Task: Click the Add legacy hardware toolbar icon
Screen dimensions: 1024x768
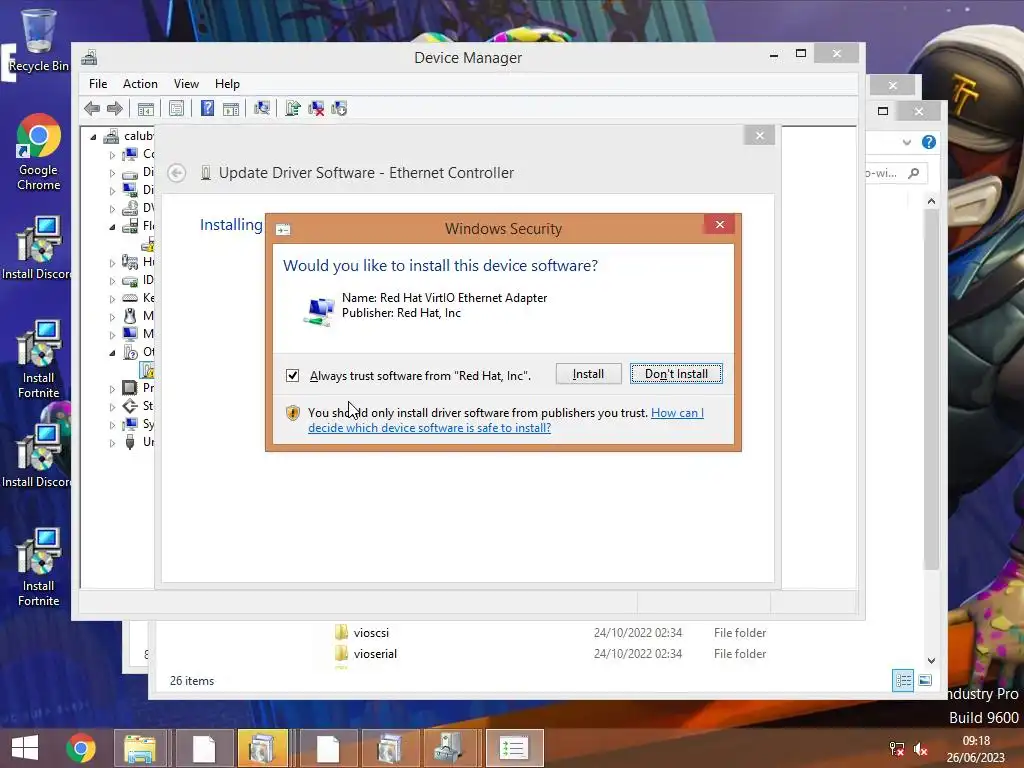Action: tap(339, 108)
